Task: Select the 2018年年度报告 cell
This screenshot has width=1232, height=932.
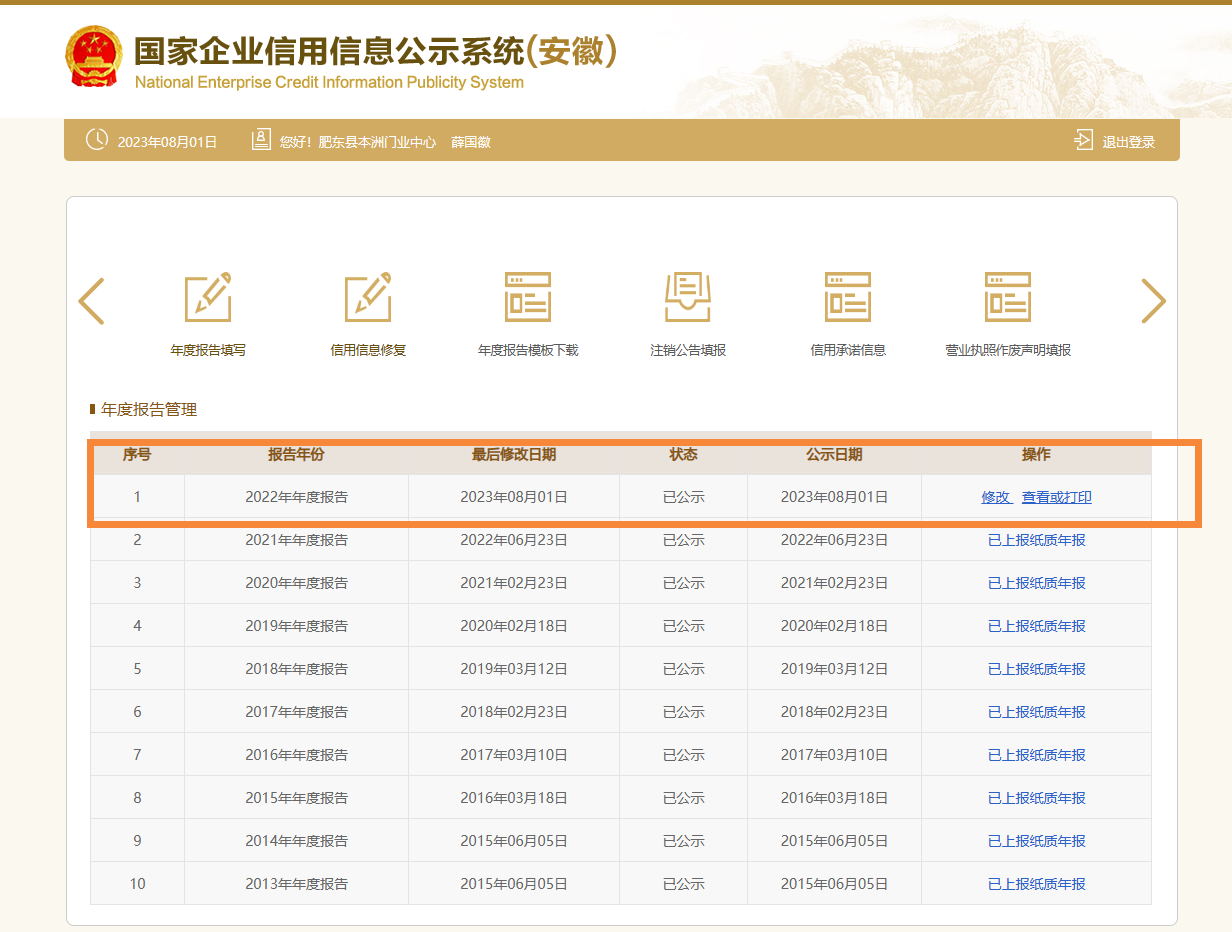Action: pos(296,669)
